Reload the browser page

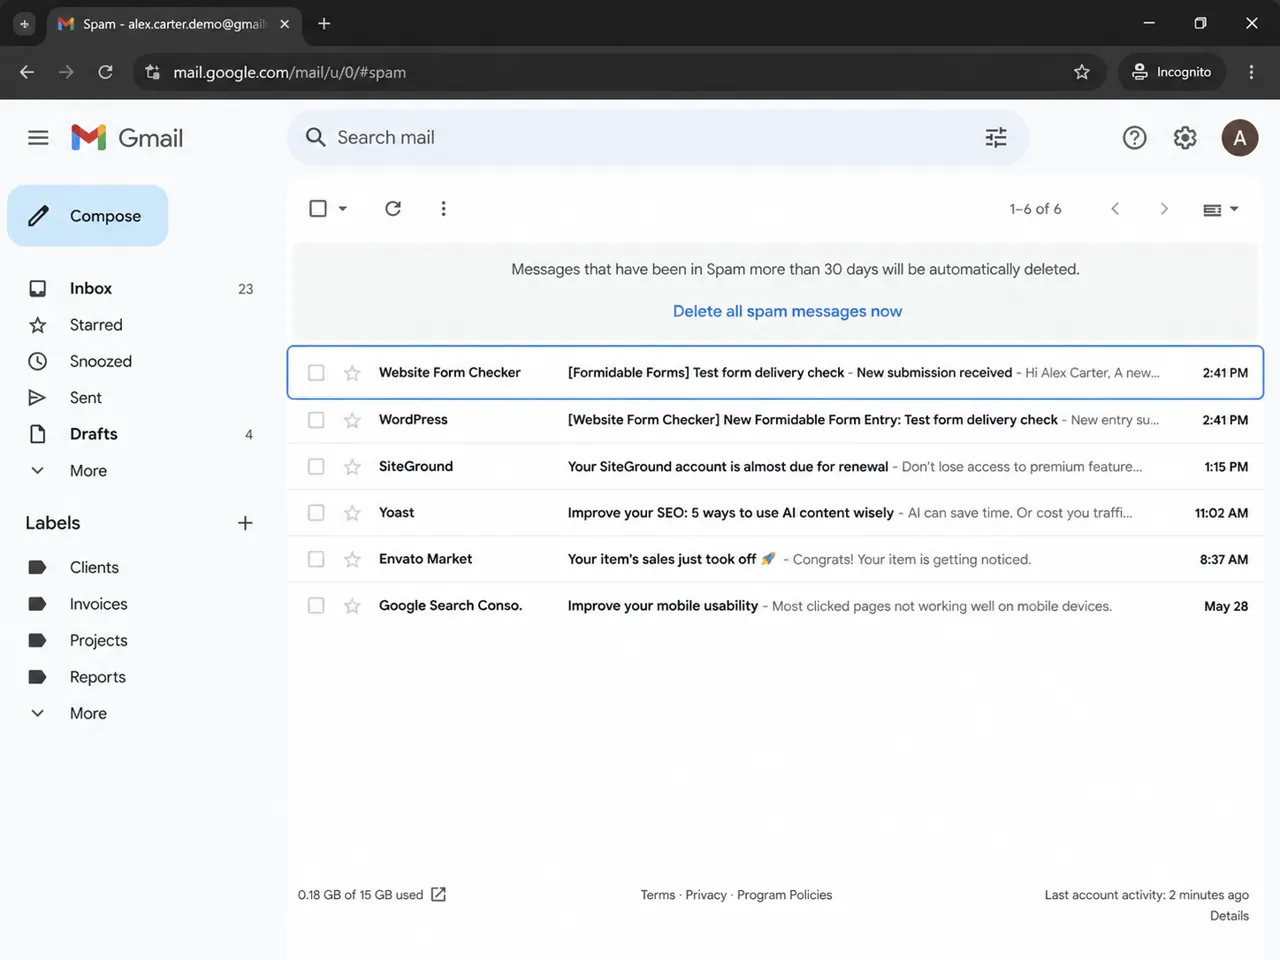(x=105, y=72)
